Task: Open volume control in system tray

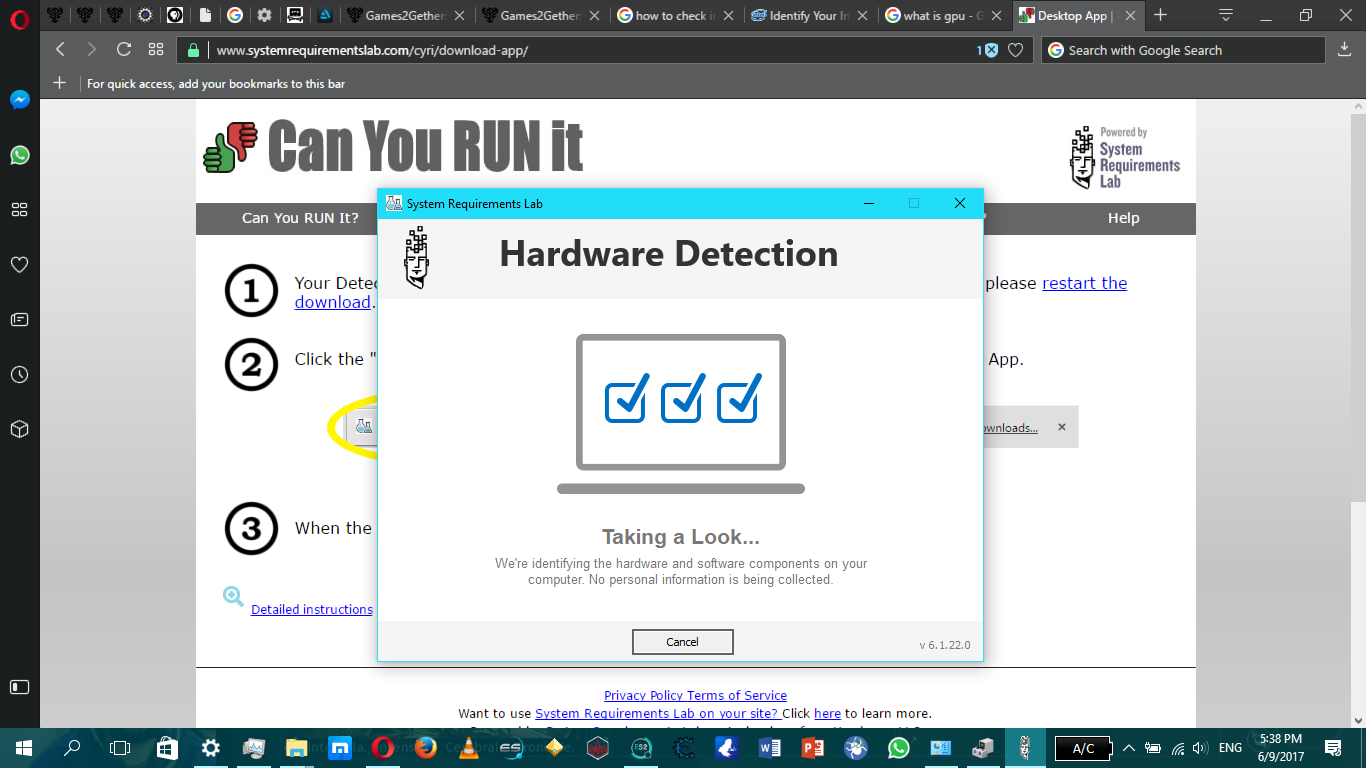Action: [1200, 747]
